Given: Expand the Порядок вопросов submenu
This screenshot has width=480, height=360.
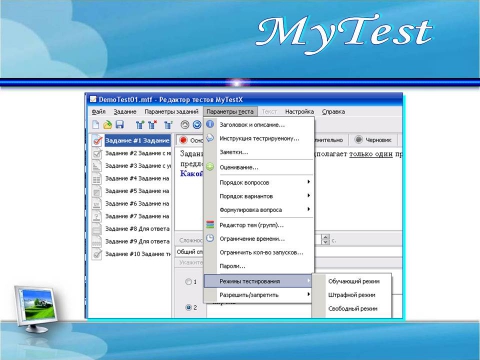Looking at the screenshot, I should pyautogui.click(x=309, y=182).
